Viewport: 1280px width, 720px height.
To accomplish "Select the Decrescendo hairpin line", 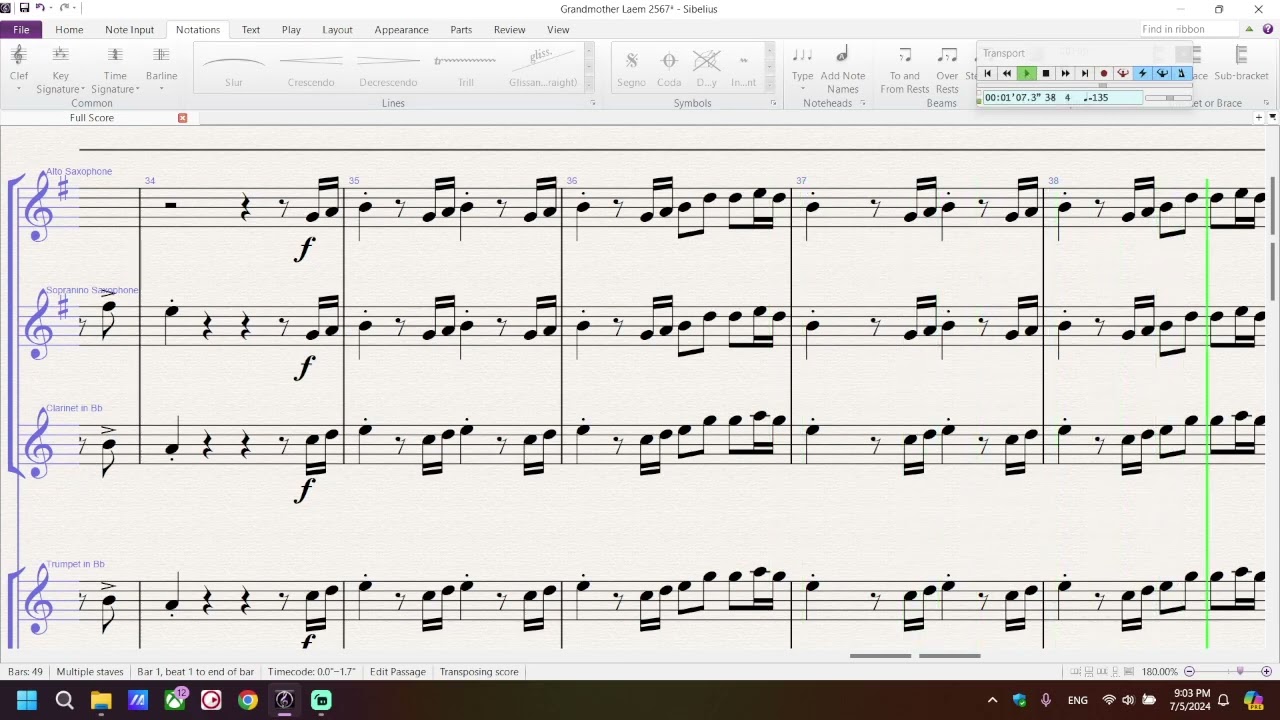I will tap(388, 68).
